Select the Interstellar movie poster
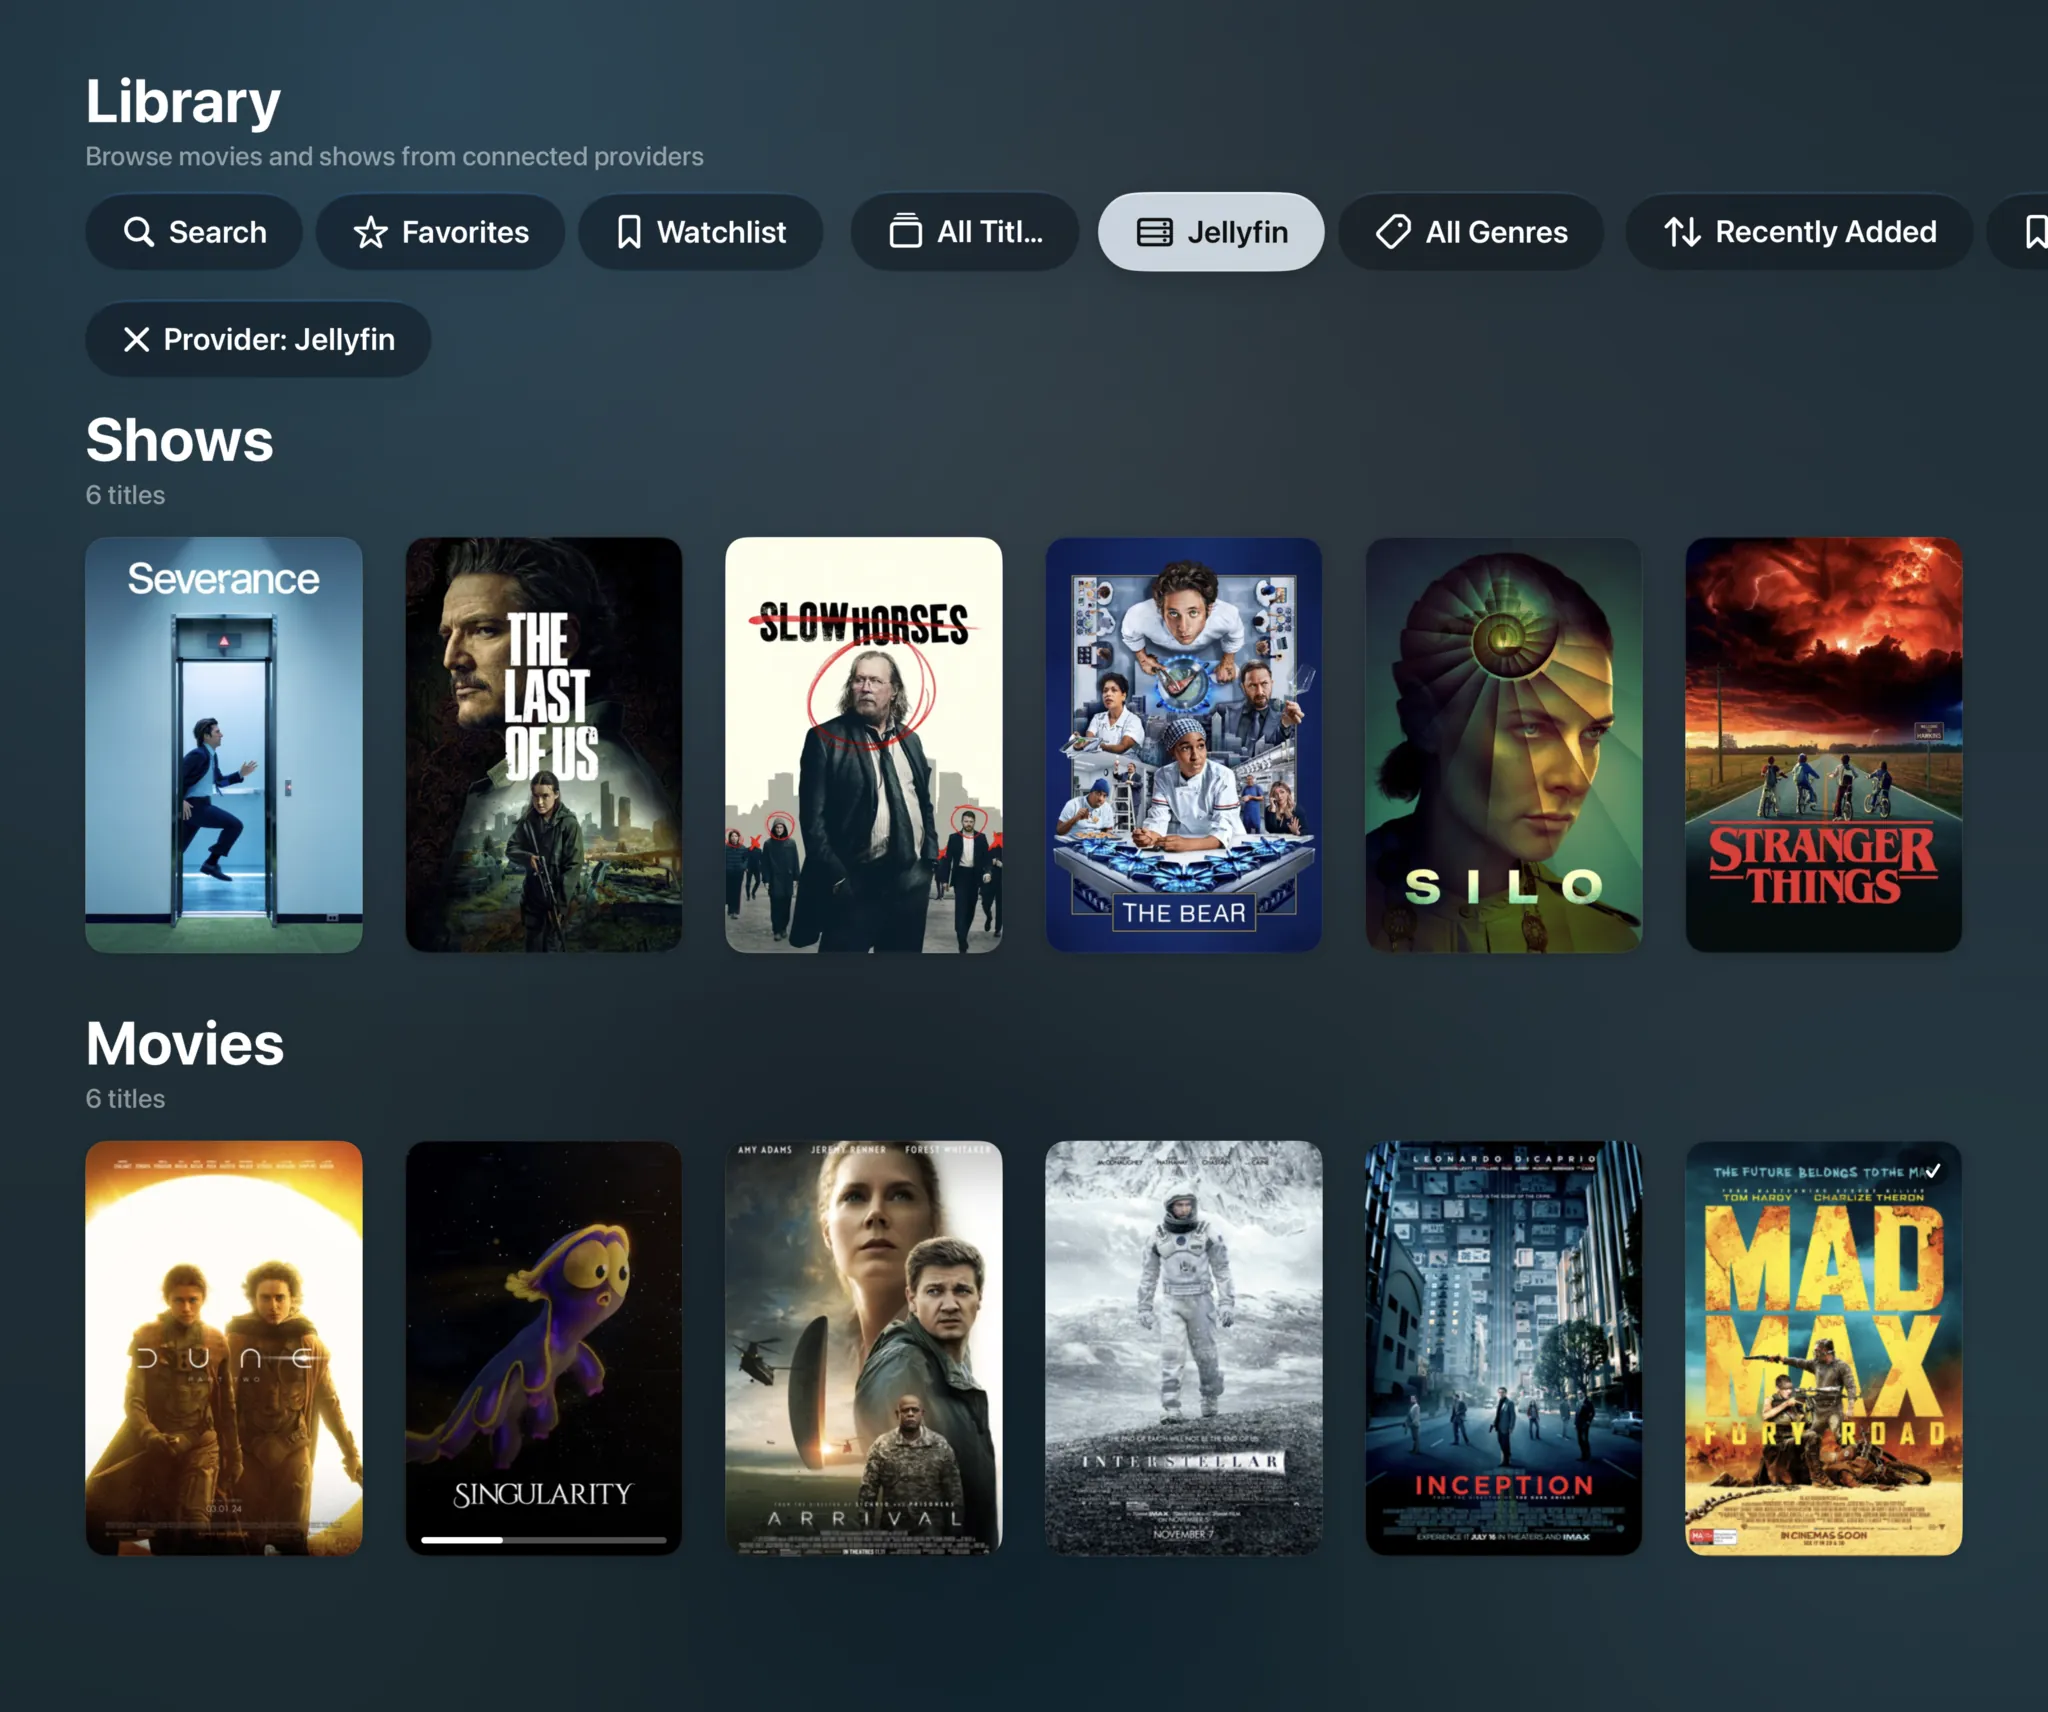The image size is (2048, 1712). [x=1184, y=1348]
